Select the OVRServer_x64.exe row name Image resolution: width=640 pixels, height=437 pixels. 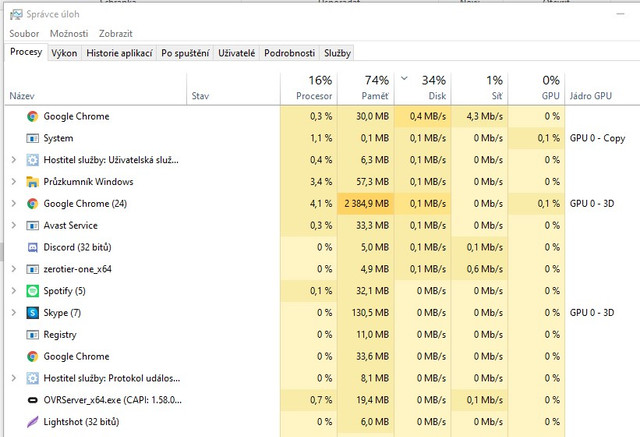[113, 400]
